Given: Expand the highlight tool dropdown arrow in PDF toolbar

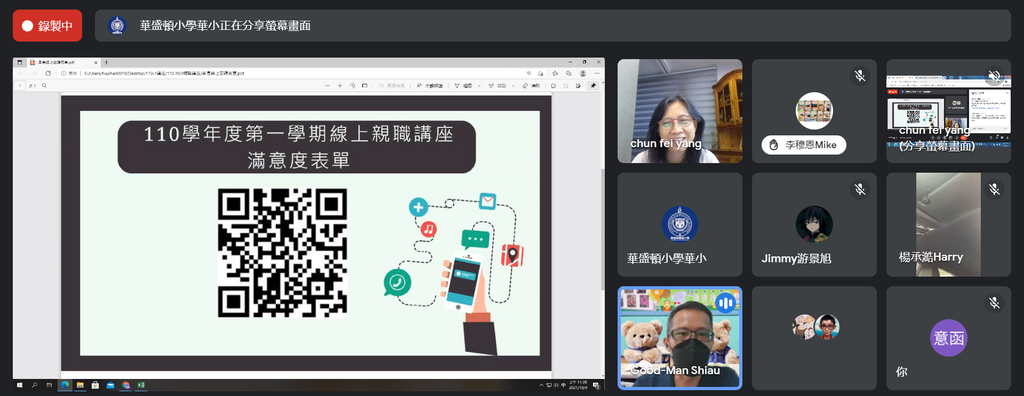Looking at the screenshot, I should (514, 86).
